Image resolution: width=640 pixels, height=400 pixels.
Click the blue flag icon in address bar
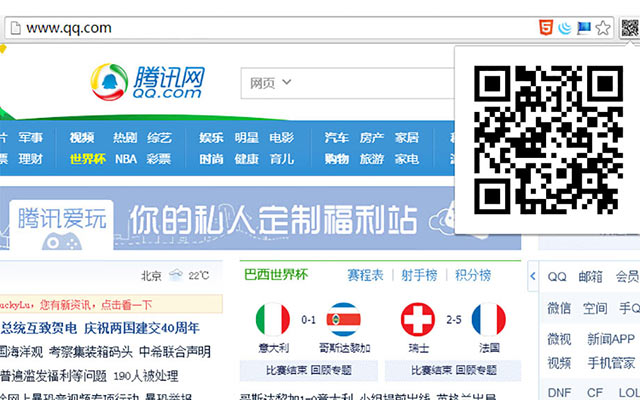coord(584,28)
